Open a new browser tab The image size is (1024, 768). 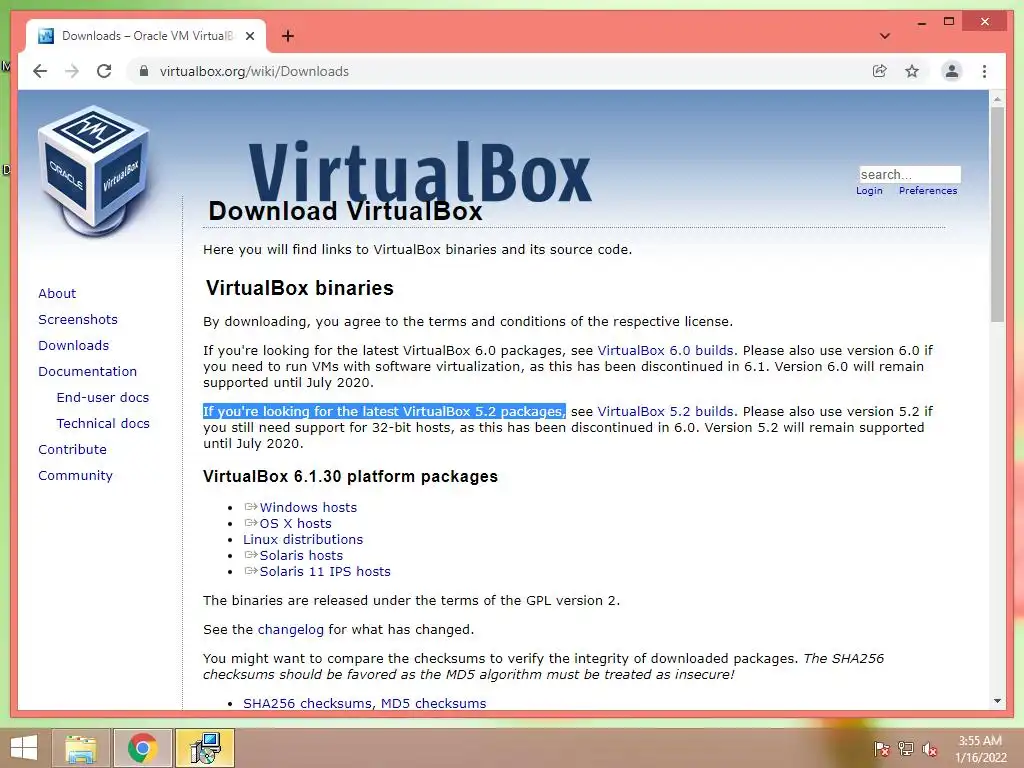coord(288,36)
